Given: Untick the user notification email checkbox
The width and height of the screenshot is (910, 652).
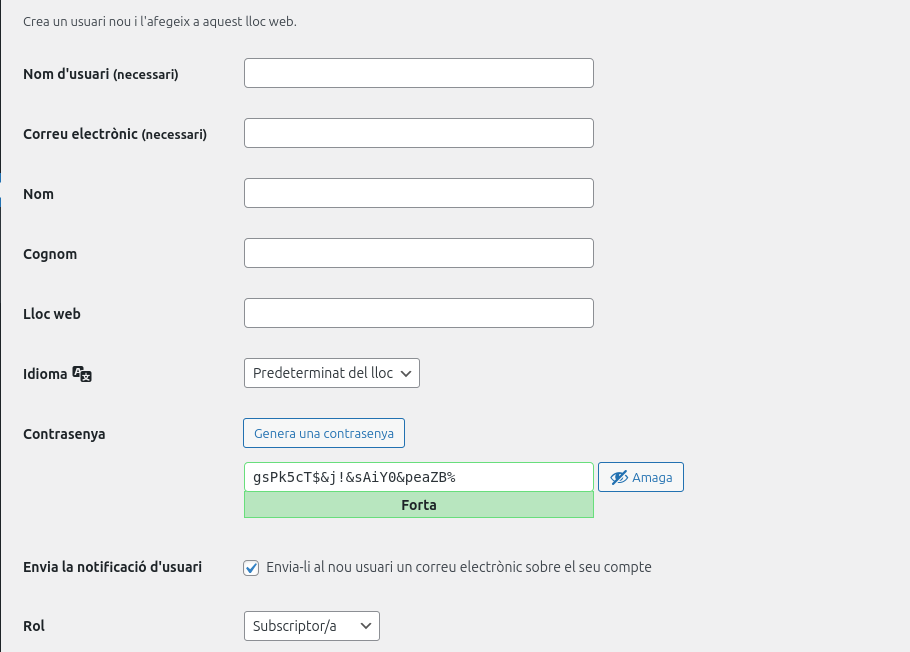Looking at the screenshot, I should tap(252, 568).
